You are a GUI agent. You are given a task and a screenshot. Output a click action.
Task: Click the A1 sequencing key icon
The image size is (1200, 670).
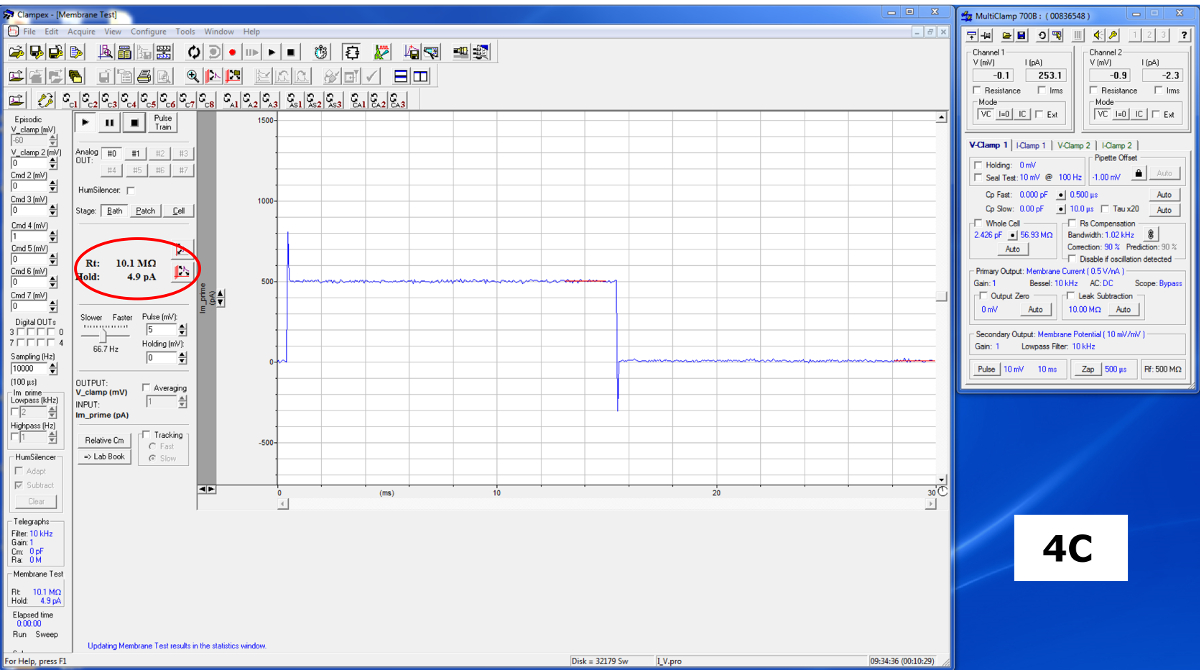[x=231, y=100]
